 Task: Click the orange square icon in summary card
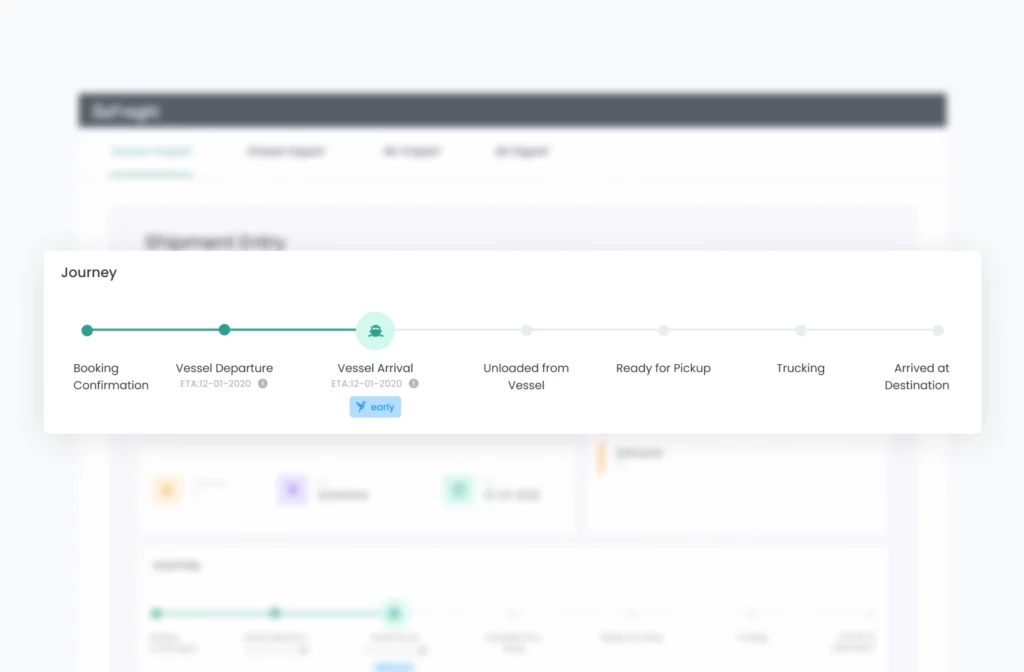pyautogui.click(x=166, y=490)
